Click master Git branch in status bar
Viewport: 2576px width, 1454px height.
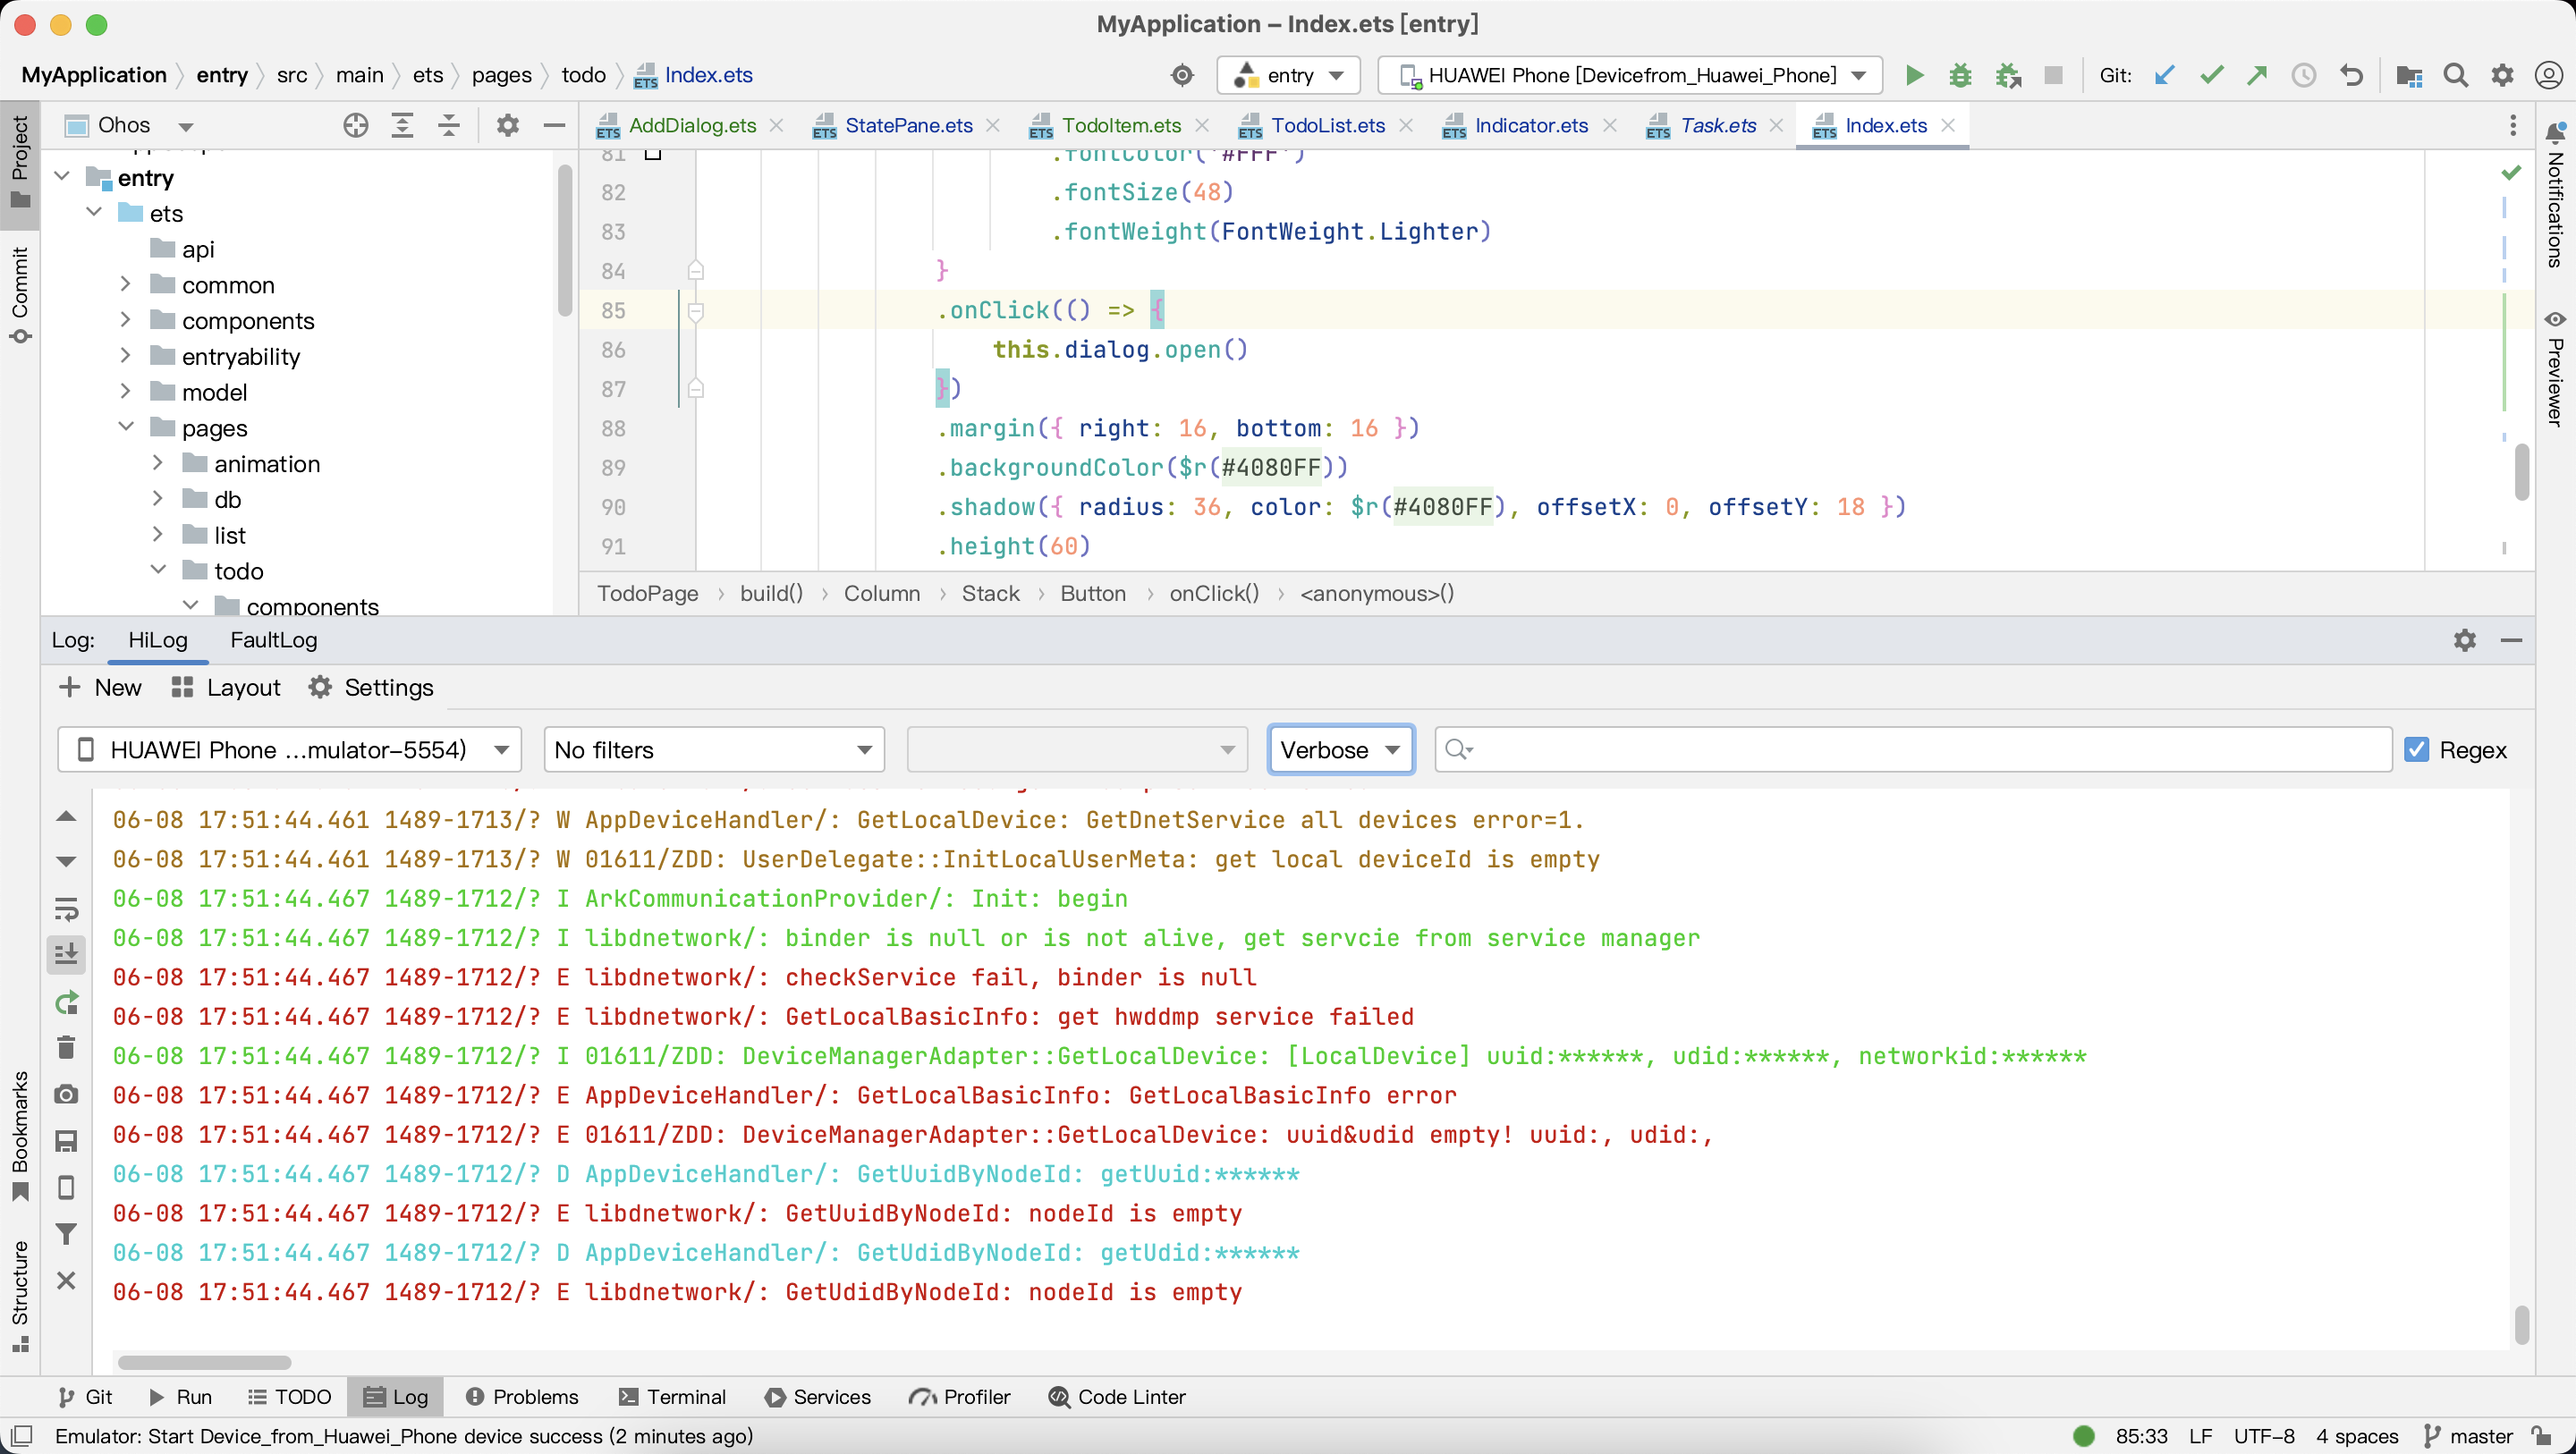point(2469,1436)
